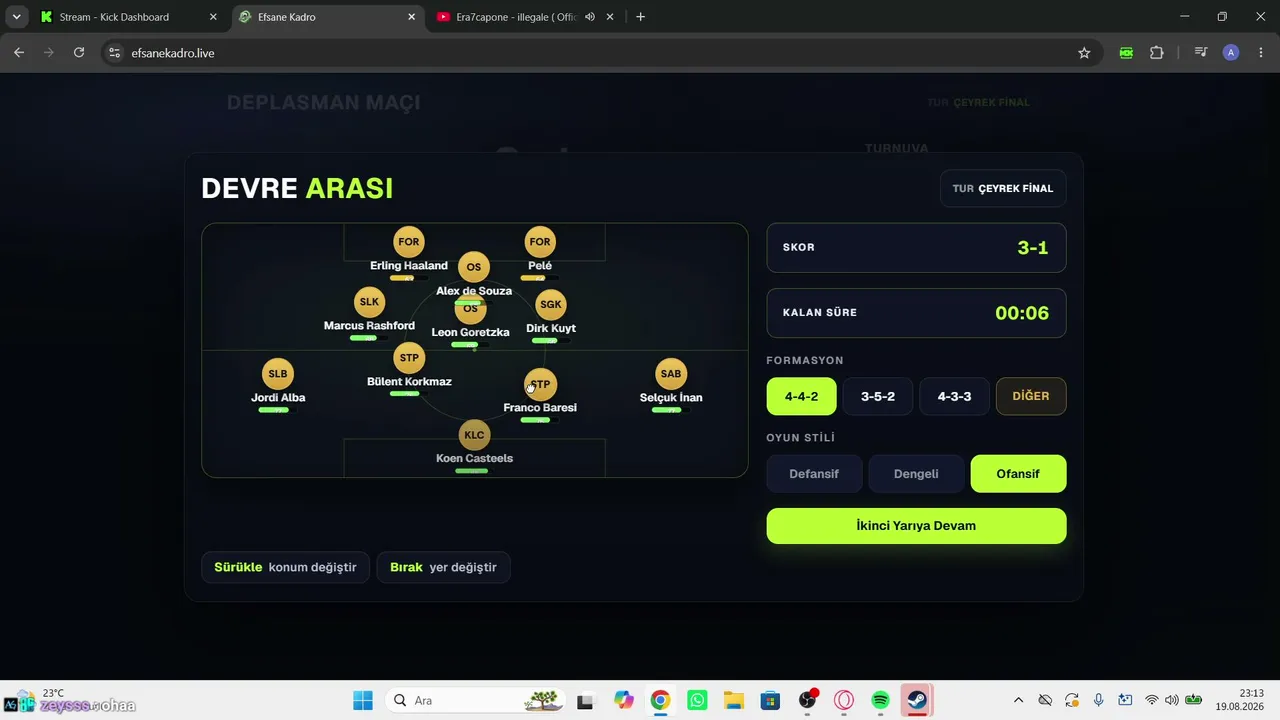Pick Alex de Souza's OS token
Viewport: 1280px width, 720px height.
click(474, 267)
